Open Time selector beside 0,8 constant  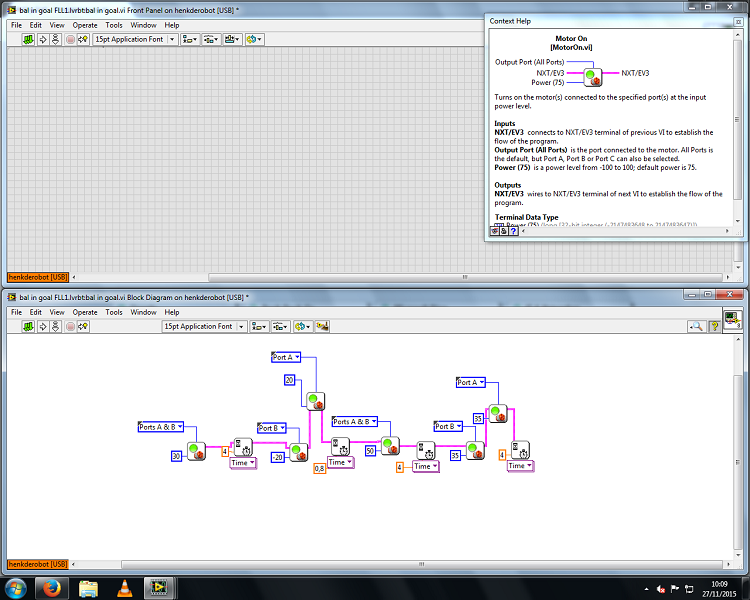click(x=341, y=462)
